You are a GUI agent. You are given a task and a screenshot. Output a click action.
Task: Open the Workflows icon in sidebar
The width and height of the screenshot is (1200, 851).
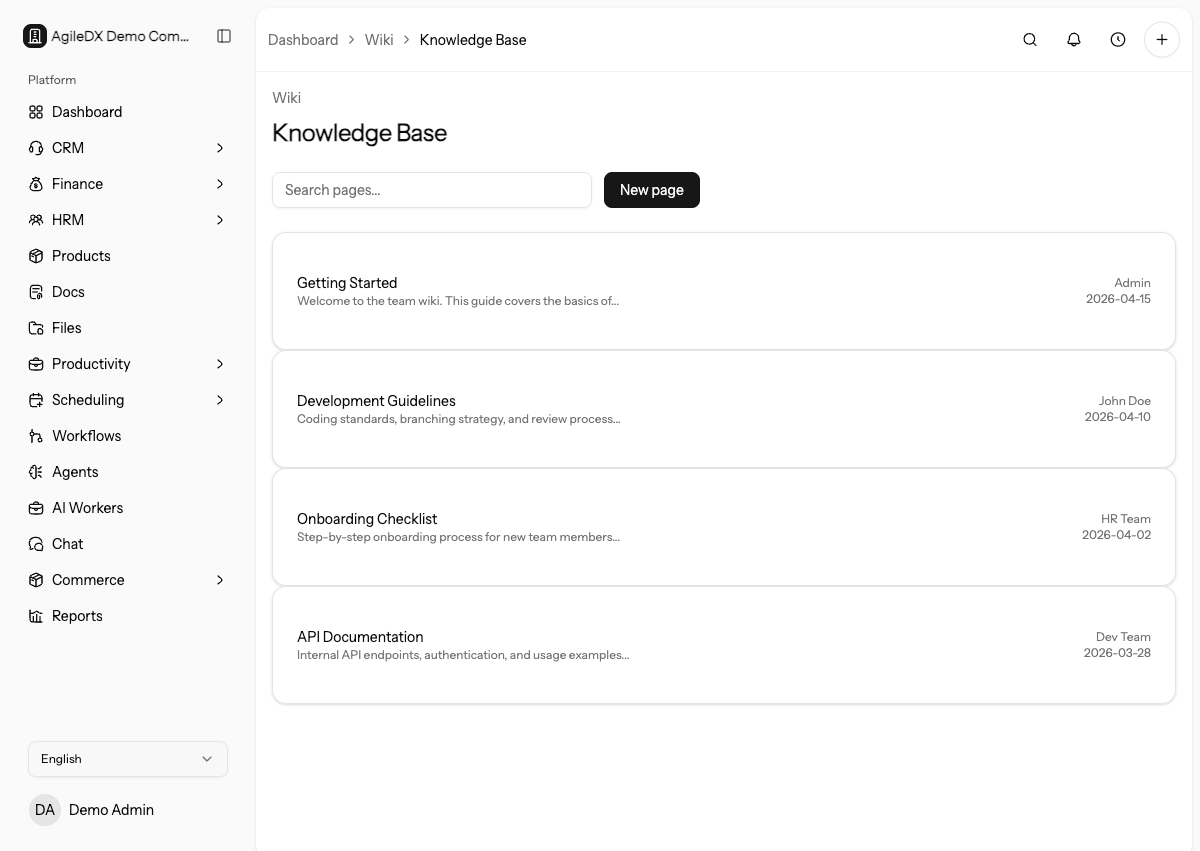tap(36, 436)
